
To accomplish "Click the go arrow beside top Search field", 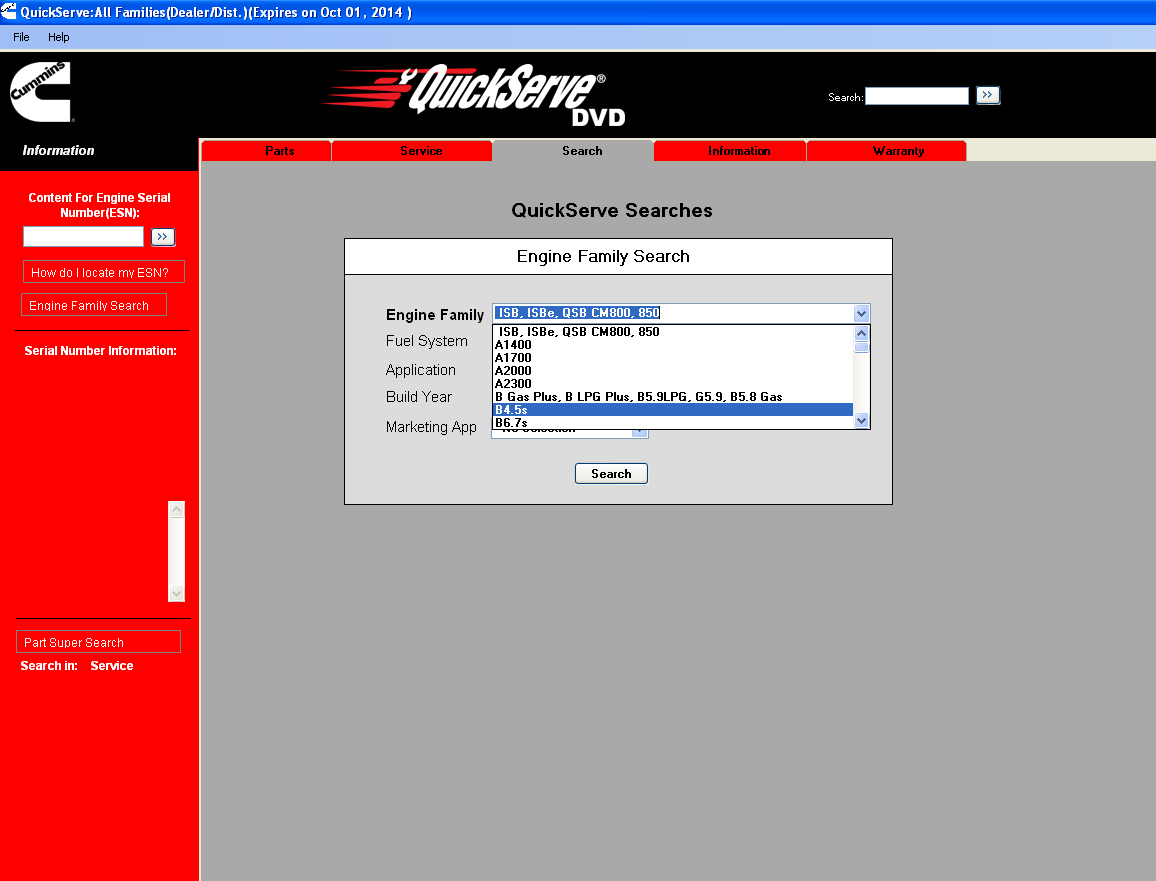I will (988, 96).
